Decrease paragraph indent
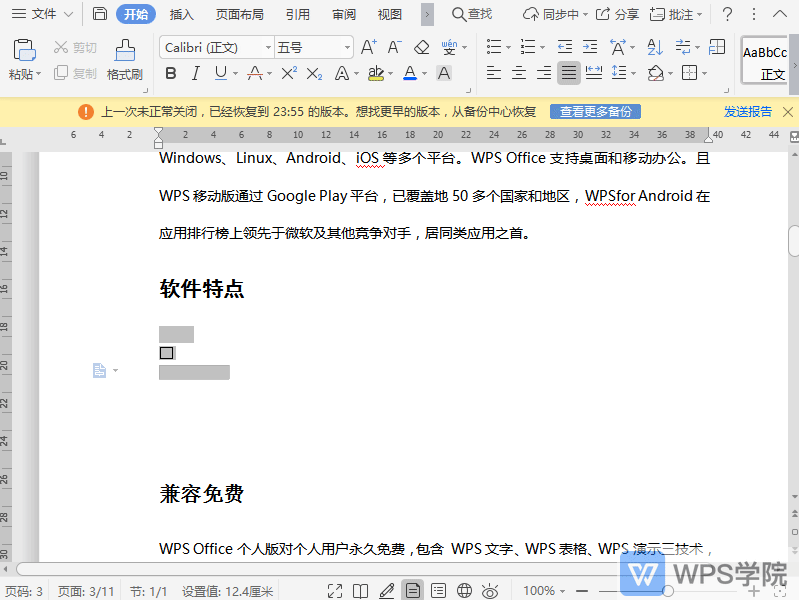Image resolution: width=799 pixels, height=600 pixels. (565, 47)
